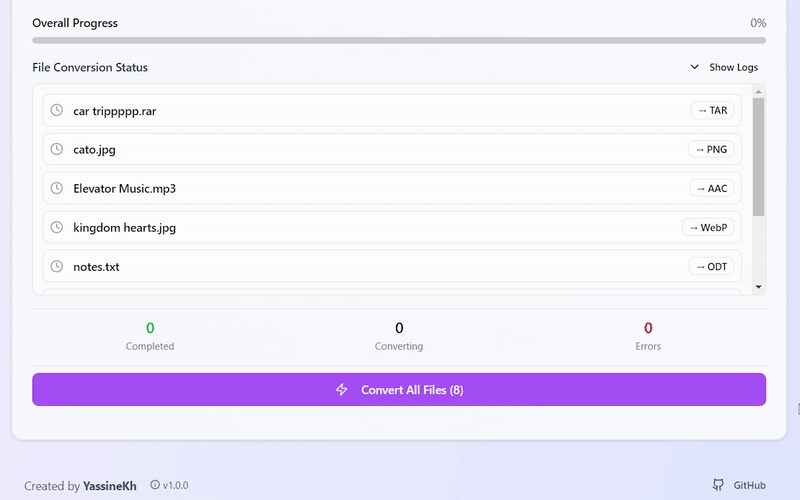Open AAC format badge for Elevator Music.mp3

point(711,188)
